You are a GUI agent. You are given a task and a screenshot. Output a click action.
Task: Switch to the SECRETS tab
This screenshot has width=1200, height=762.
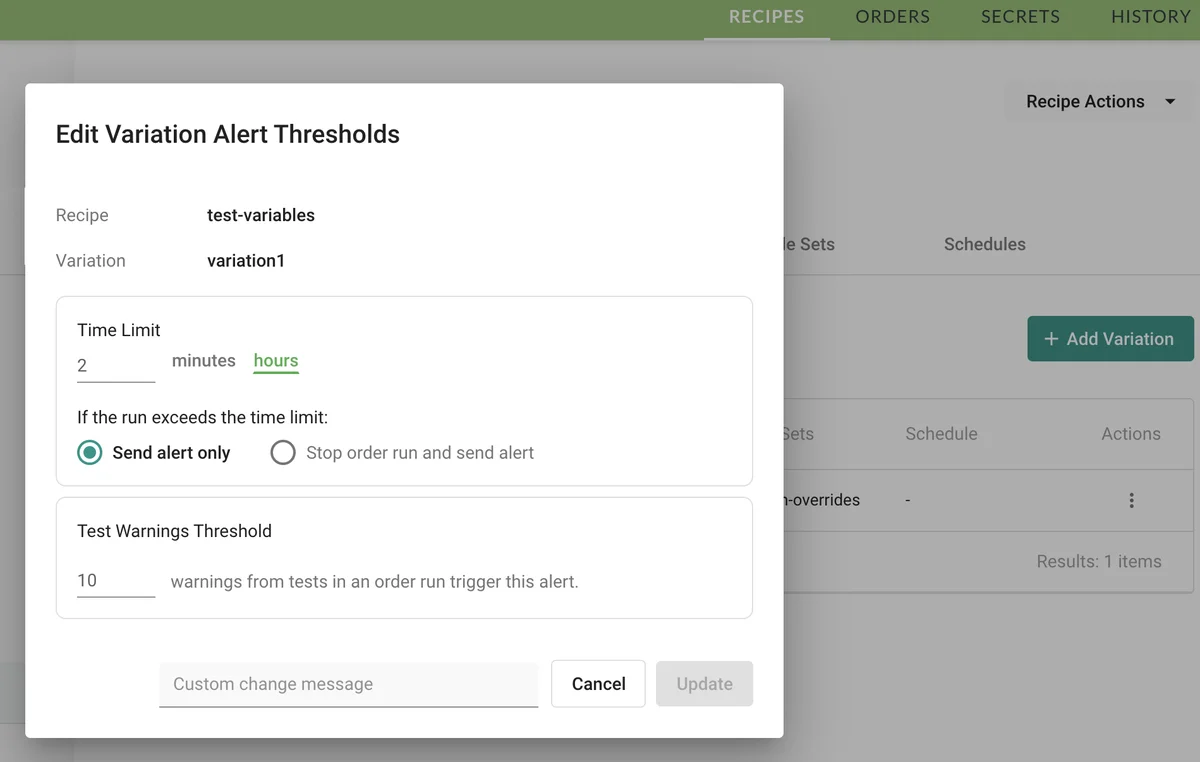pos(1020,17)
